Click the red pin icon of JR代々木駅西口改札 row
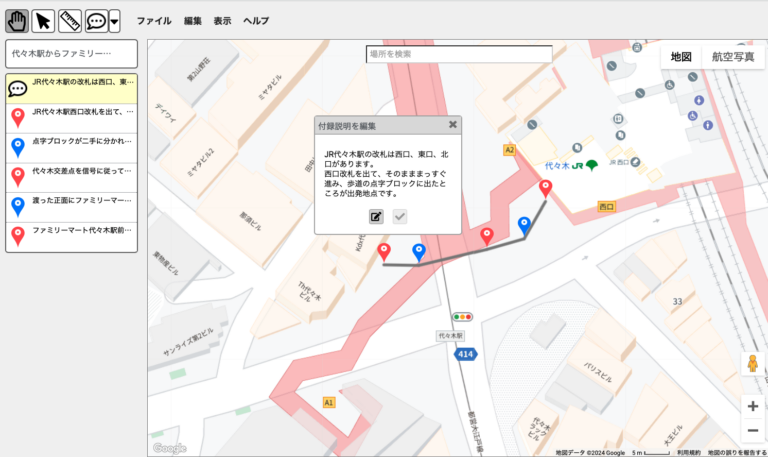768x457 pixels. click(x=18, y=119)
